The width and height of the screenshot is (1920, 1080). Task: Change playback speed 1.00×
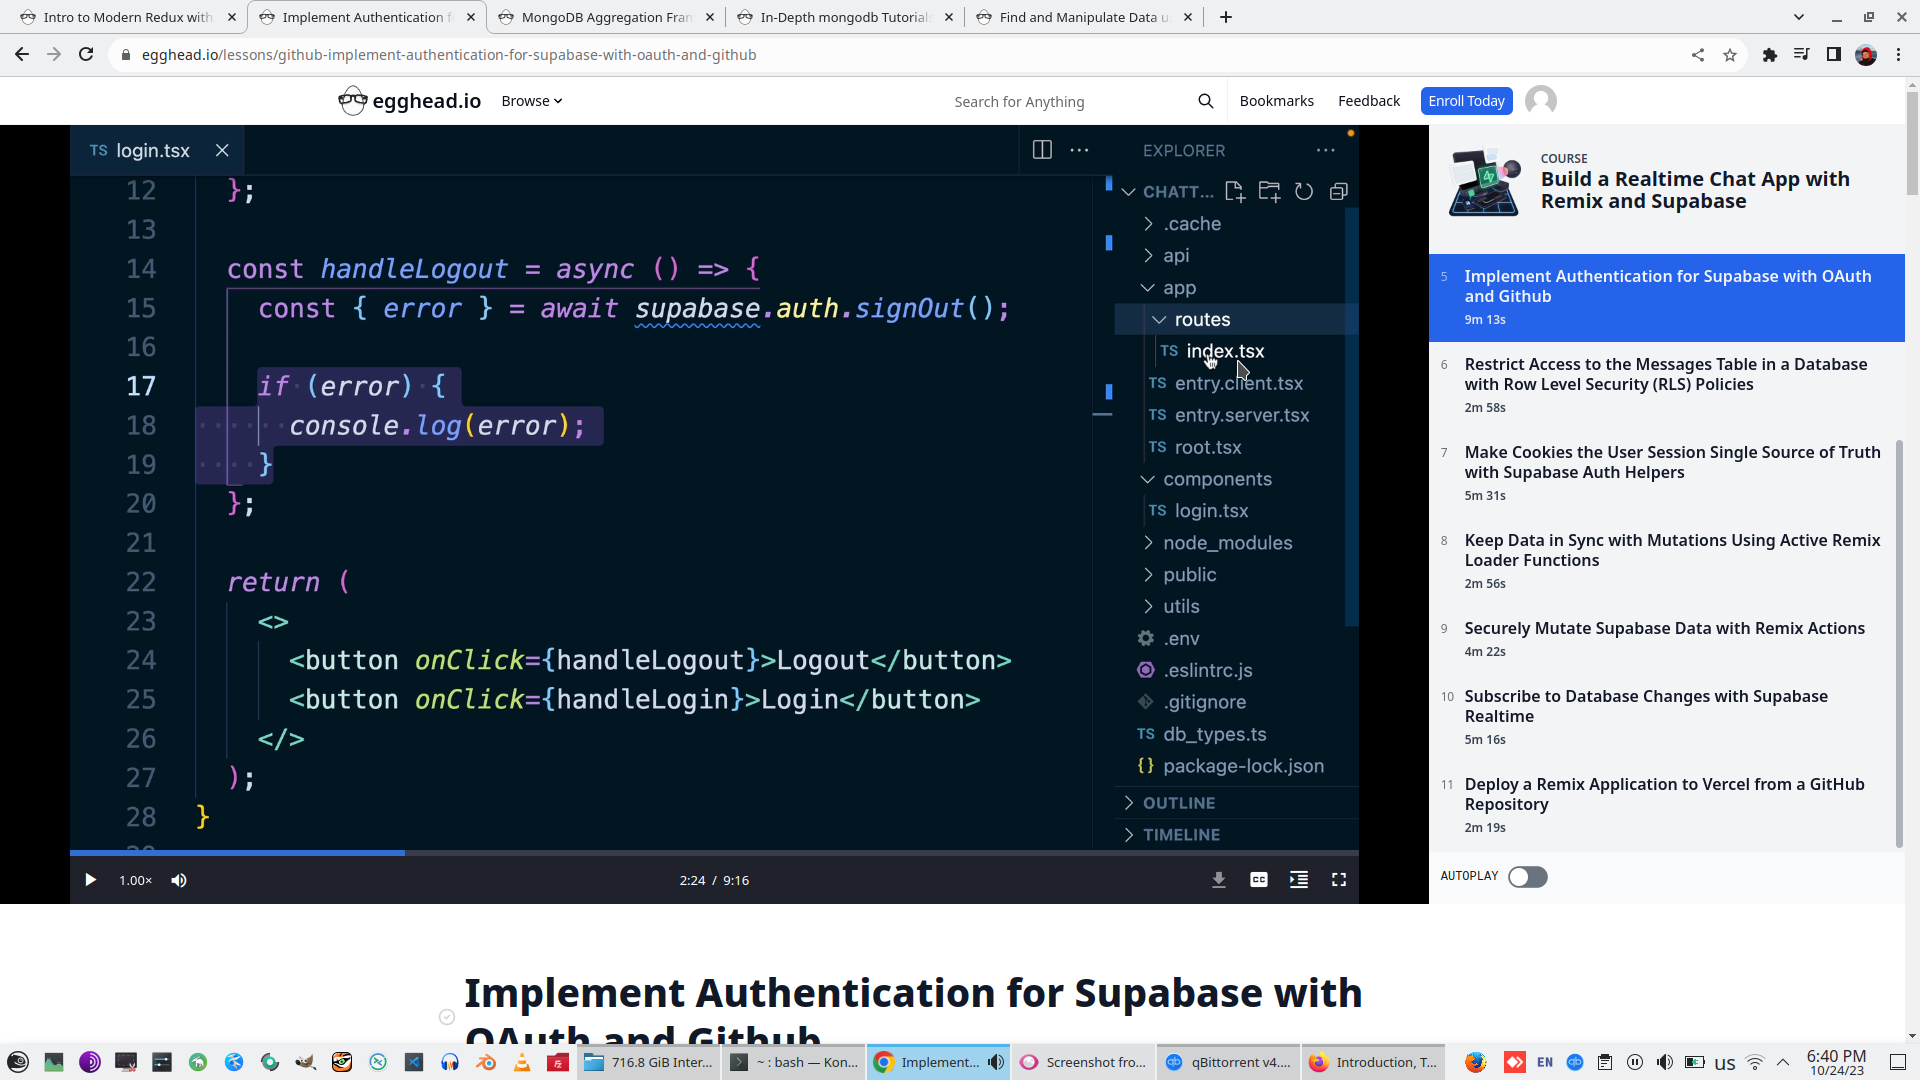pos(135,880)
